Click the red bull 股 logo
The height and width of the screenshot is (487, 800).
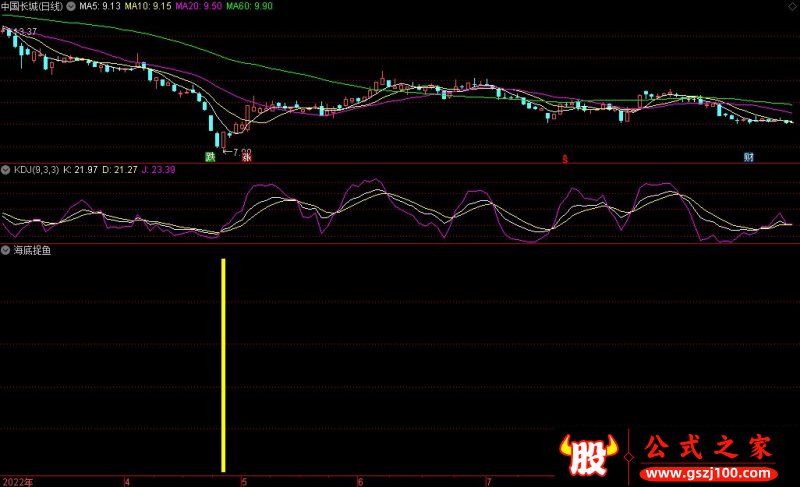[x=589, y=459]
